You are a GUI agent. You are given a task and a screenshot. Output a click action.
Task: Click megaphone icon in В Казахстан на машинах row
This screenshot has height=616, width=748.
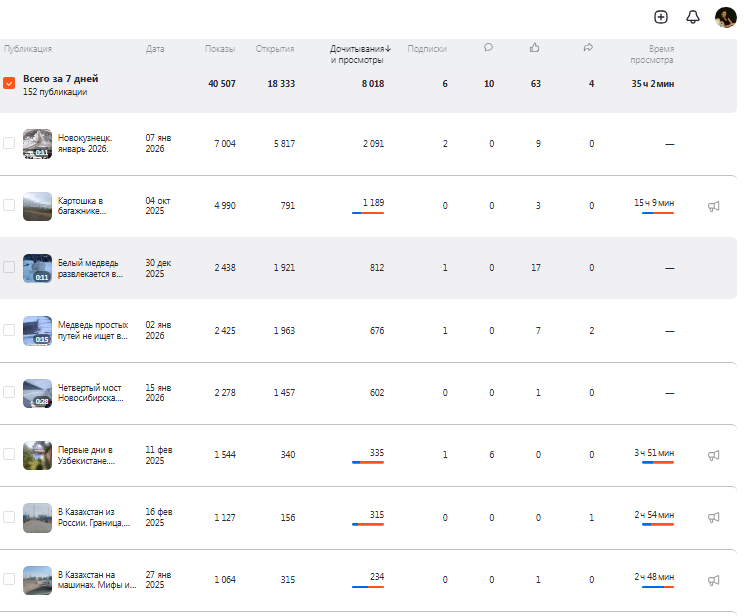(x=713, y=579)
